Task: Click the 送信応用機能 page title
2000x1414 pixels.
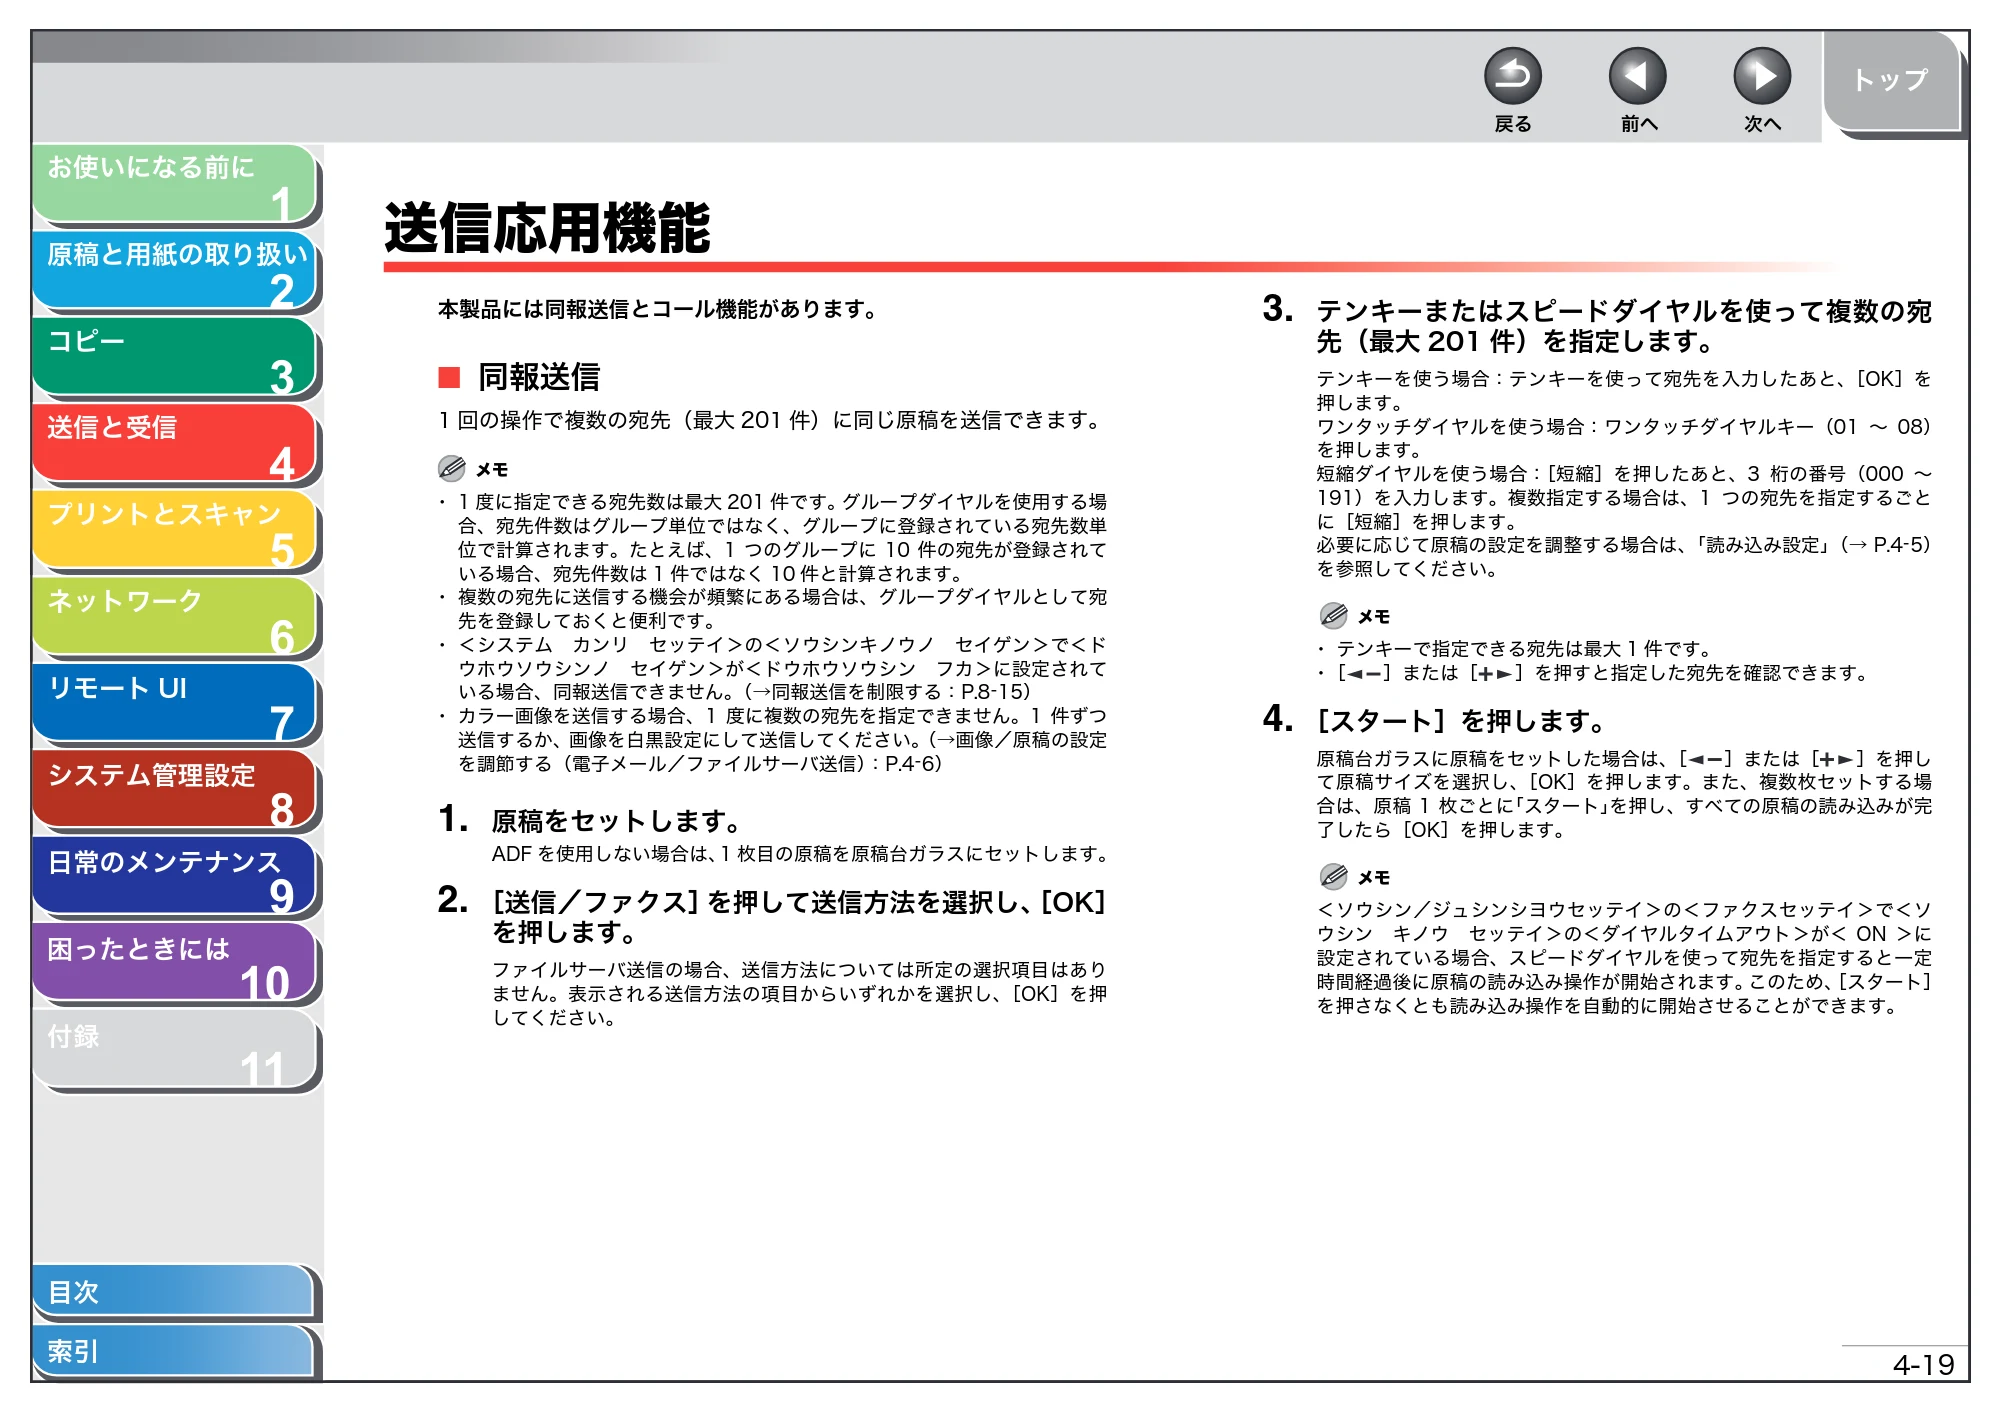Action: point(547,229)
